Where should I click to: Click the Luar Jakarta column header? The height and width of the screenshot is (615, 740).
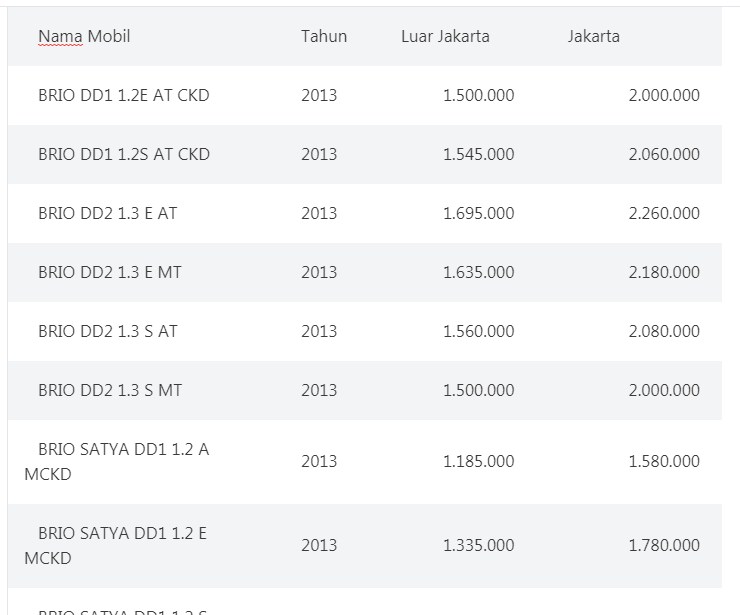[445, 36]
